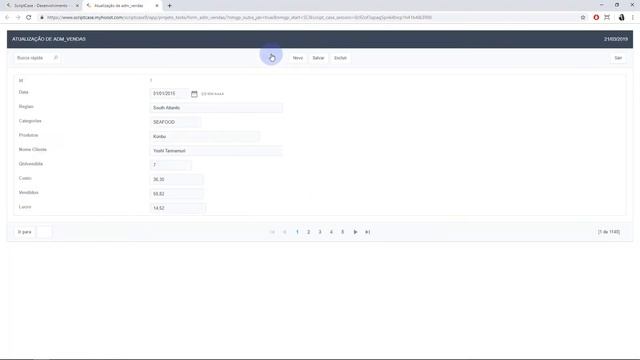Click the Excluir button
640x360 pixels.
click(x=340, y=58)
